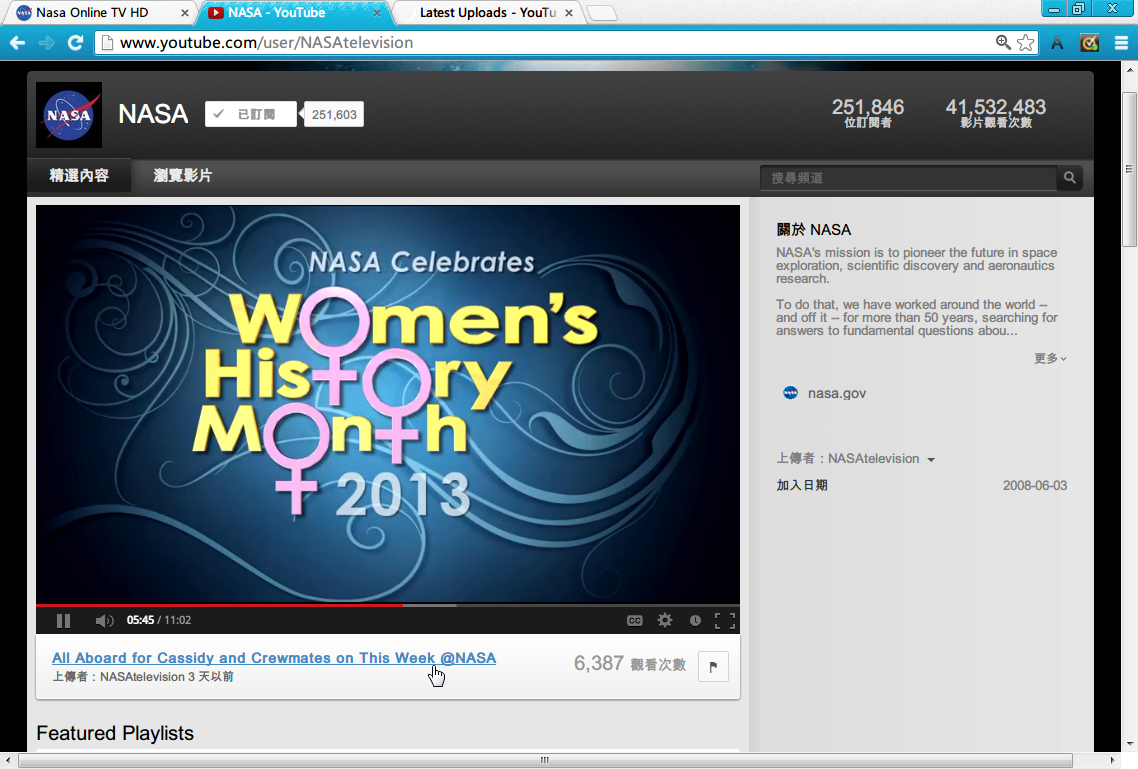
Task: Open 'All Aboard for Cassidy and Crewmates' link
Action: tap(274, 658)
